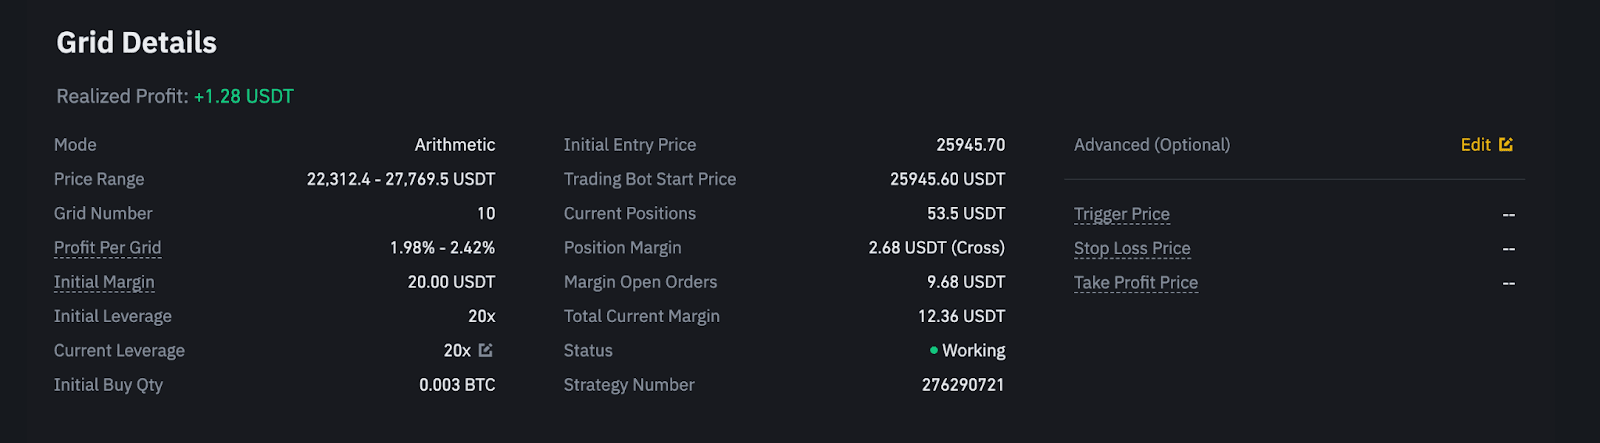Click the green Working status dot
The image size is (1600, 443).
pyautogui.click(x=934, y=350)
